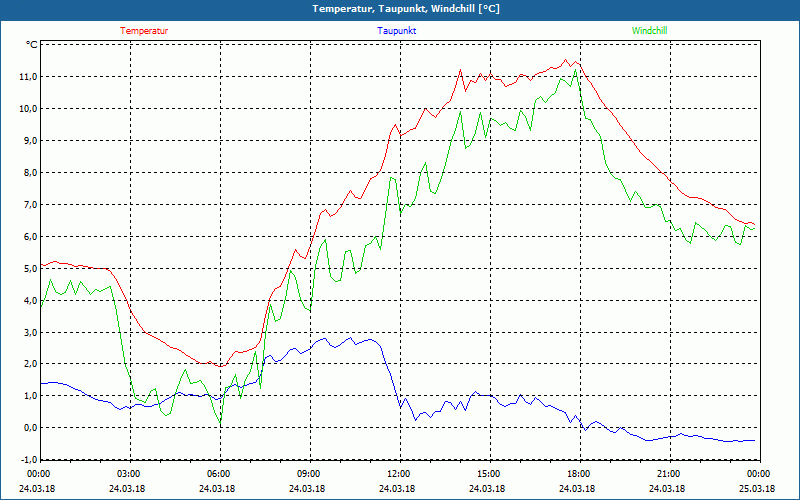Click the blue Taupunkt legend label
The image size is (800, 500).
pos(396,31)
